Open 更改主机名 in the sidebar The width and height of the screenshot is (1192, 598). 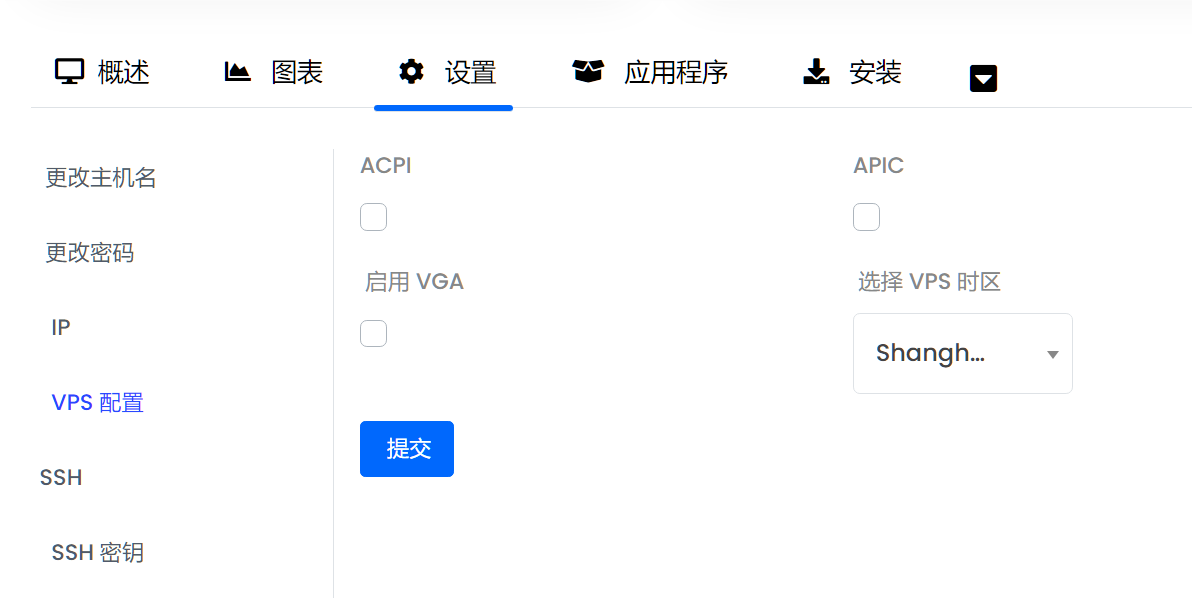[x=101, y=178]
